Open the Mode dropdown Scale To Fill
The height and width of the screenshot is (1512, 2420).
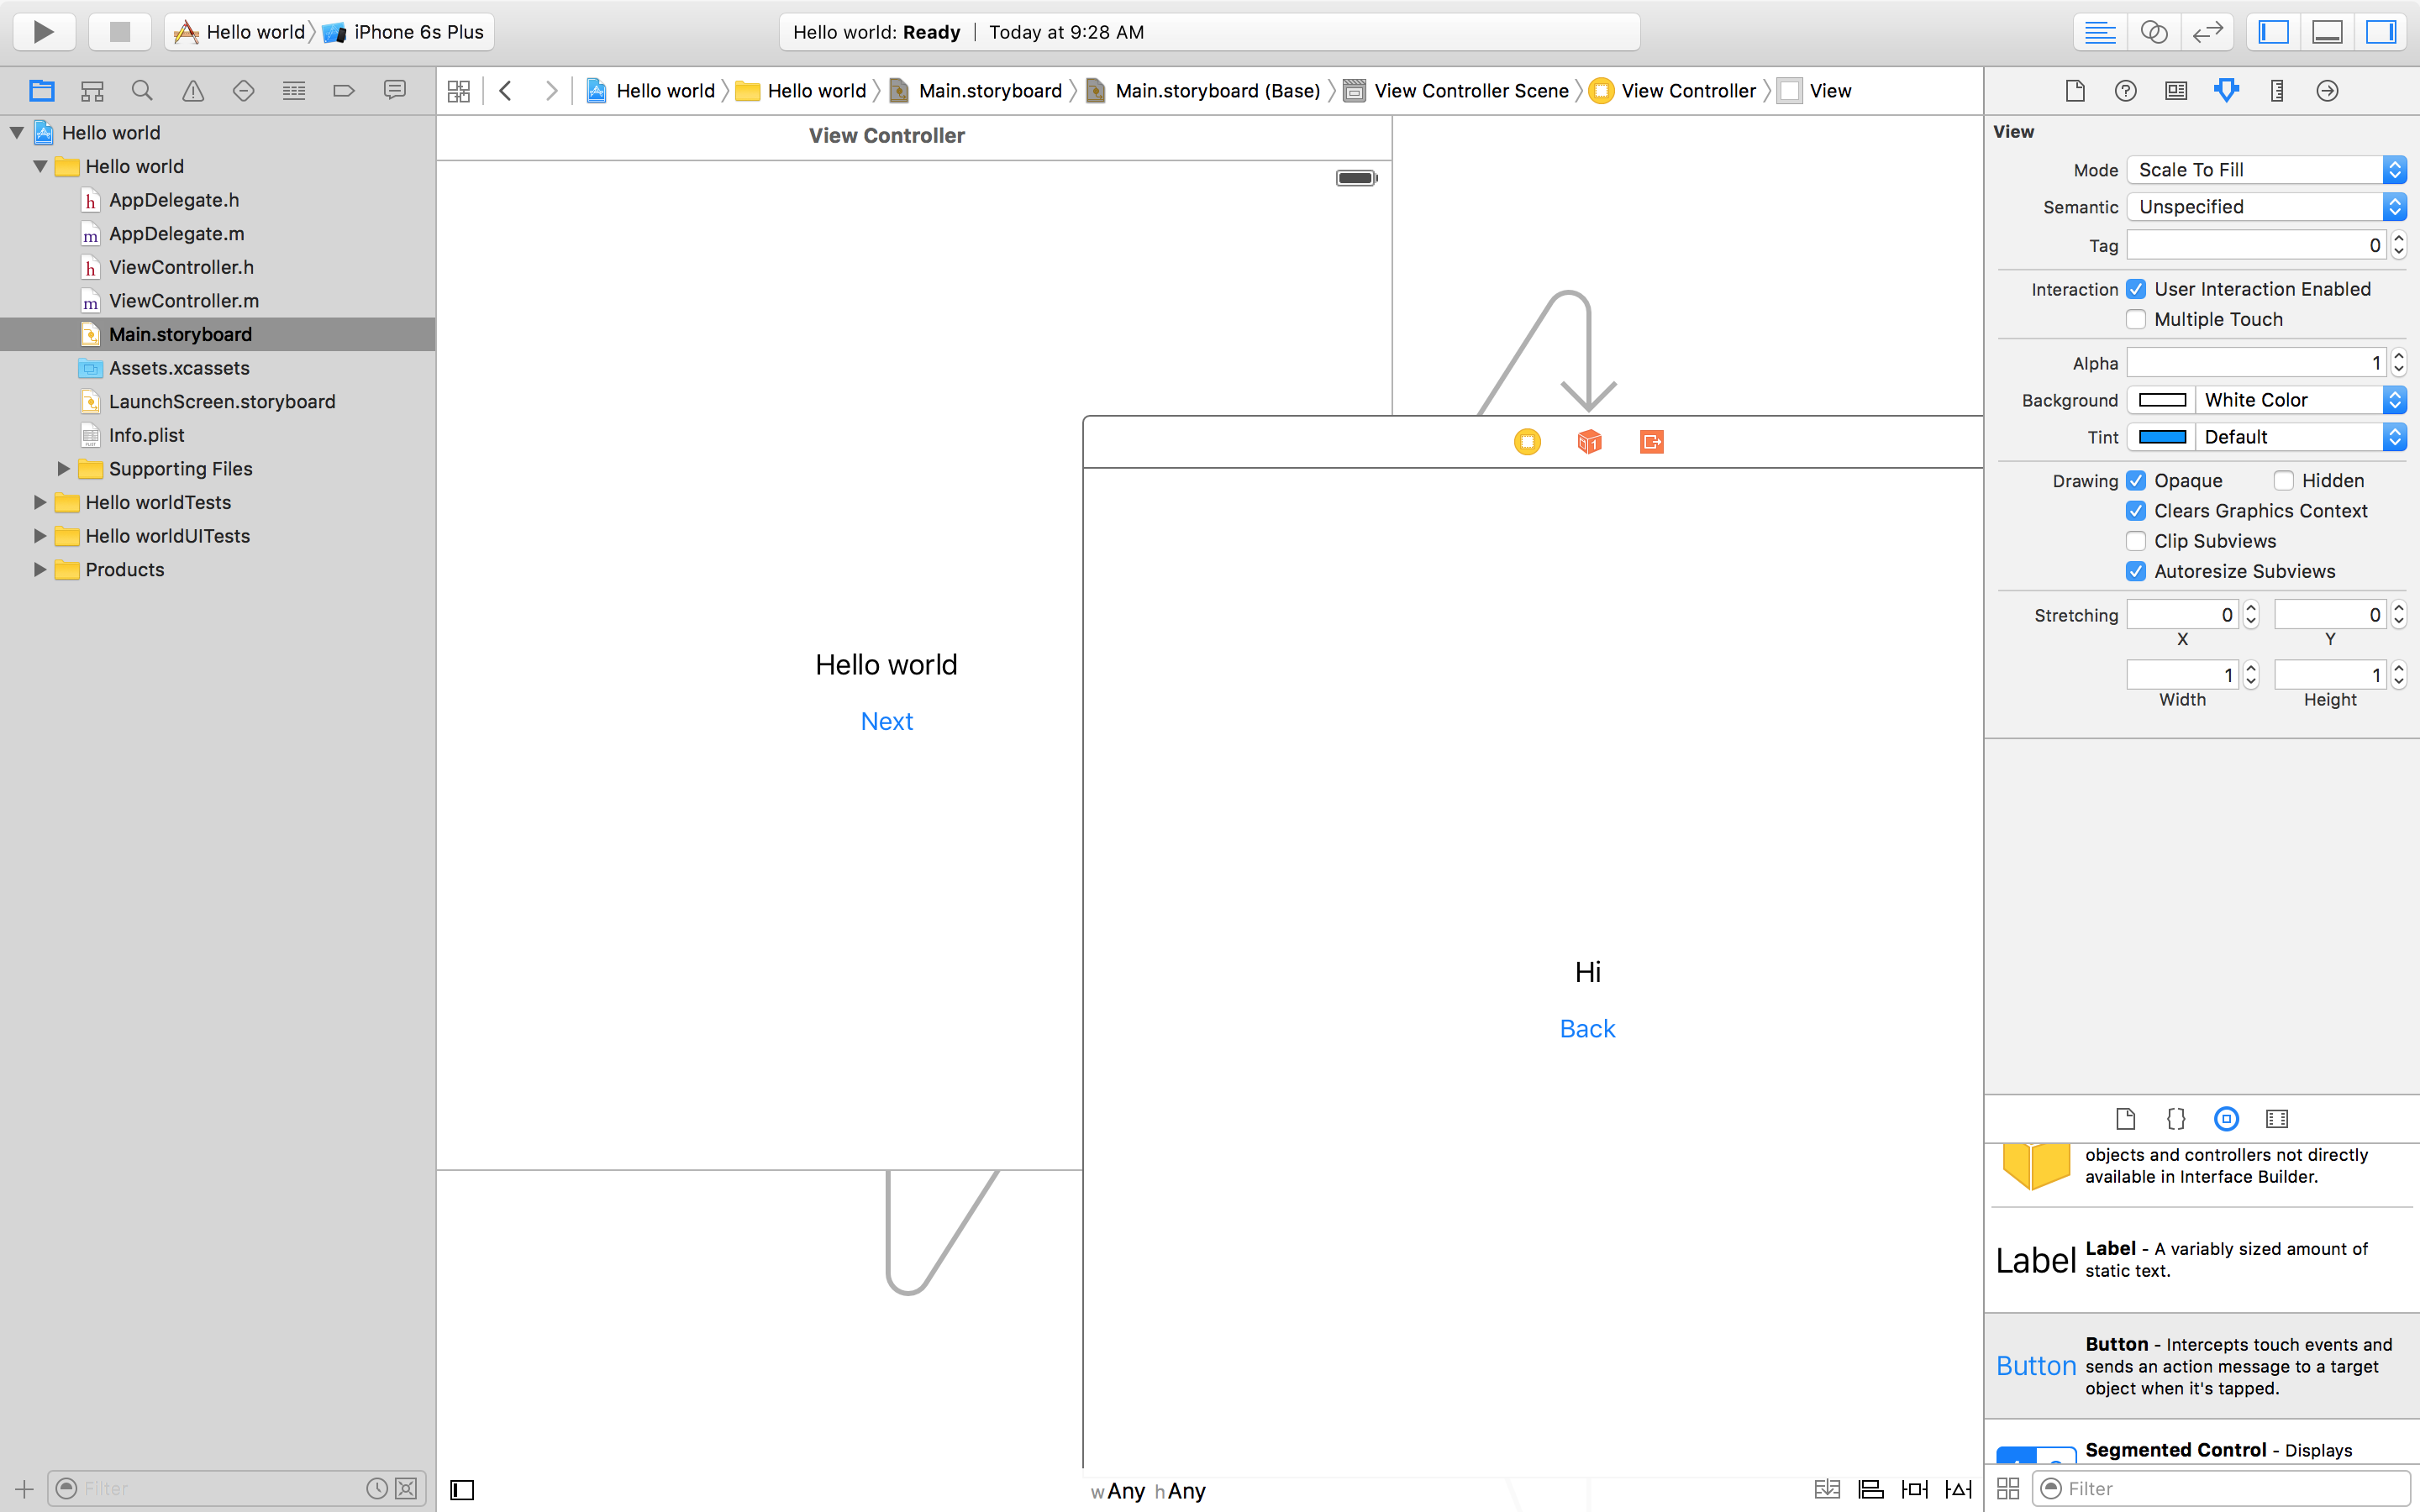2265,170
